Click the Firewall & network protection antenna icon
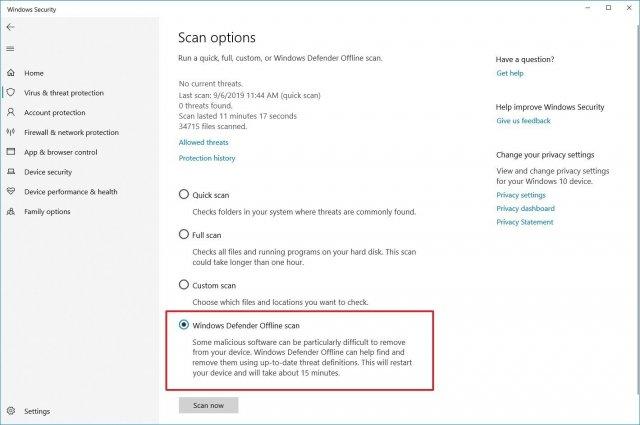 click(x=11, y=132)
